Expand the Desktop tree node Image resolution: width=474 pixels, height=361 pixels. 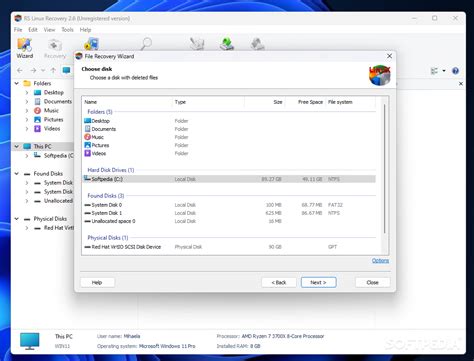coord(27,92)
